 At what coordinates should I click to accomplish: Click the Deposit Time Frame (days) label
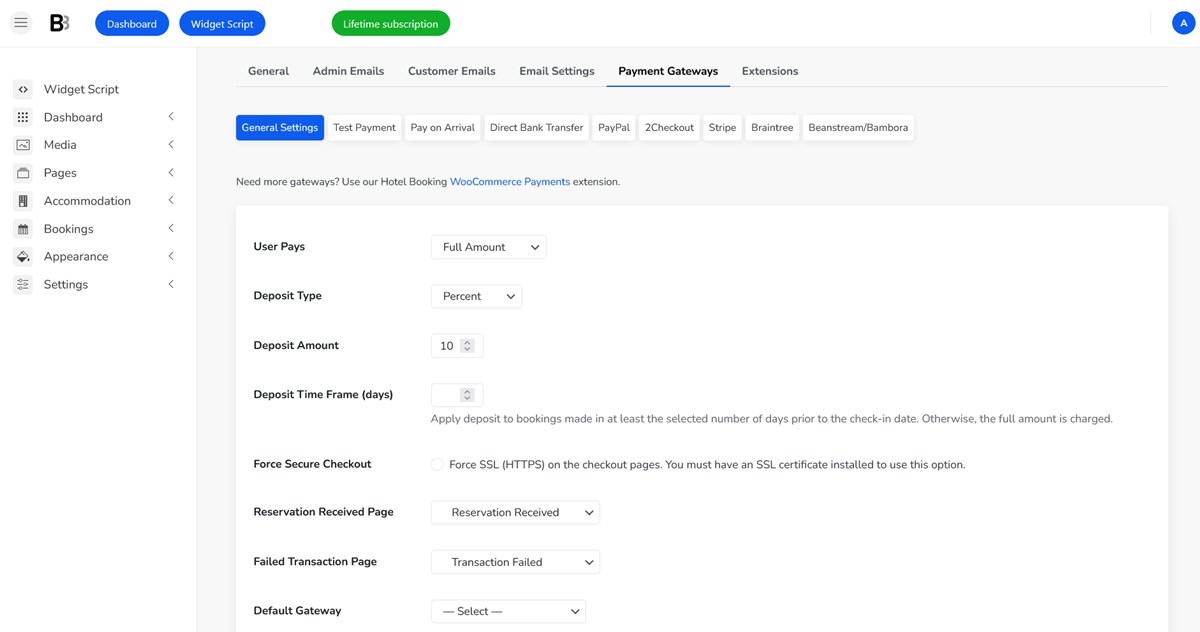pos(323,395)
